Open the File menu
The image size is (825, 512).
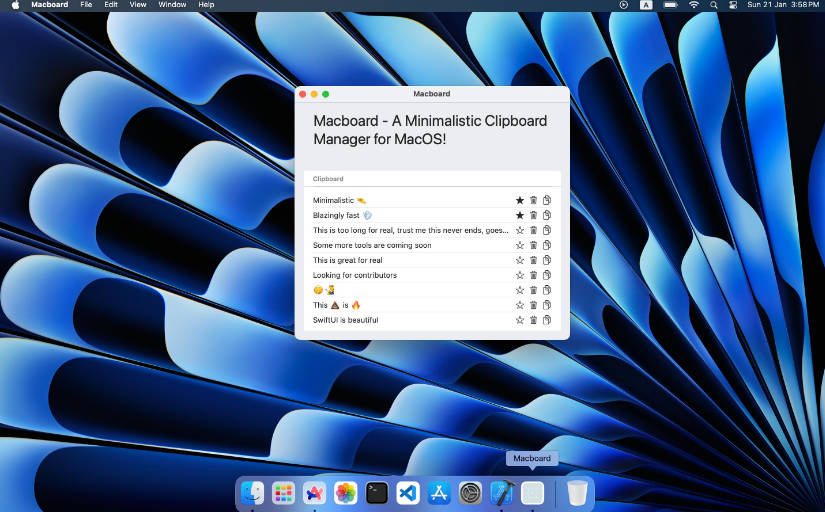tap(86, 5)
